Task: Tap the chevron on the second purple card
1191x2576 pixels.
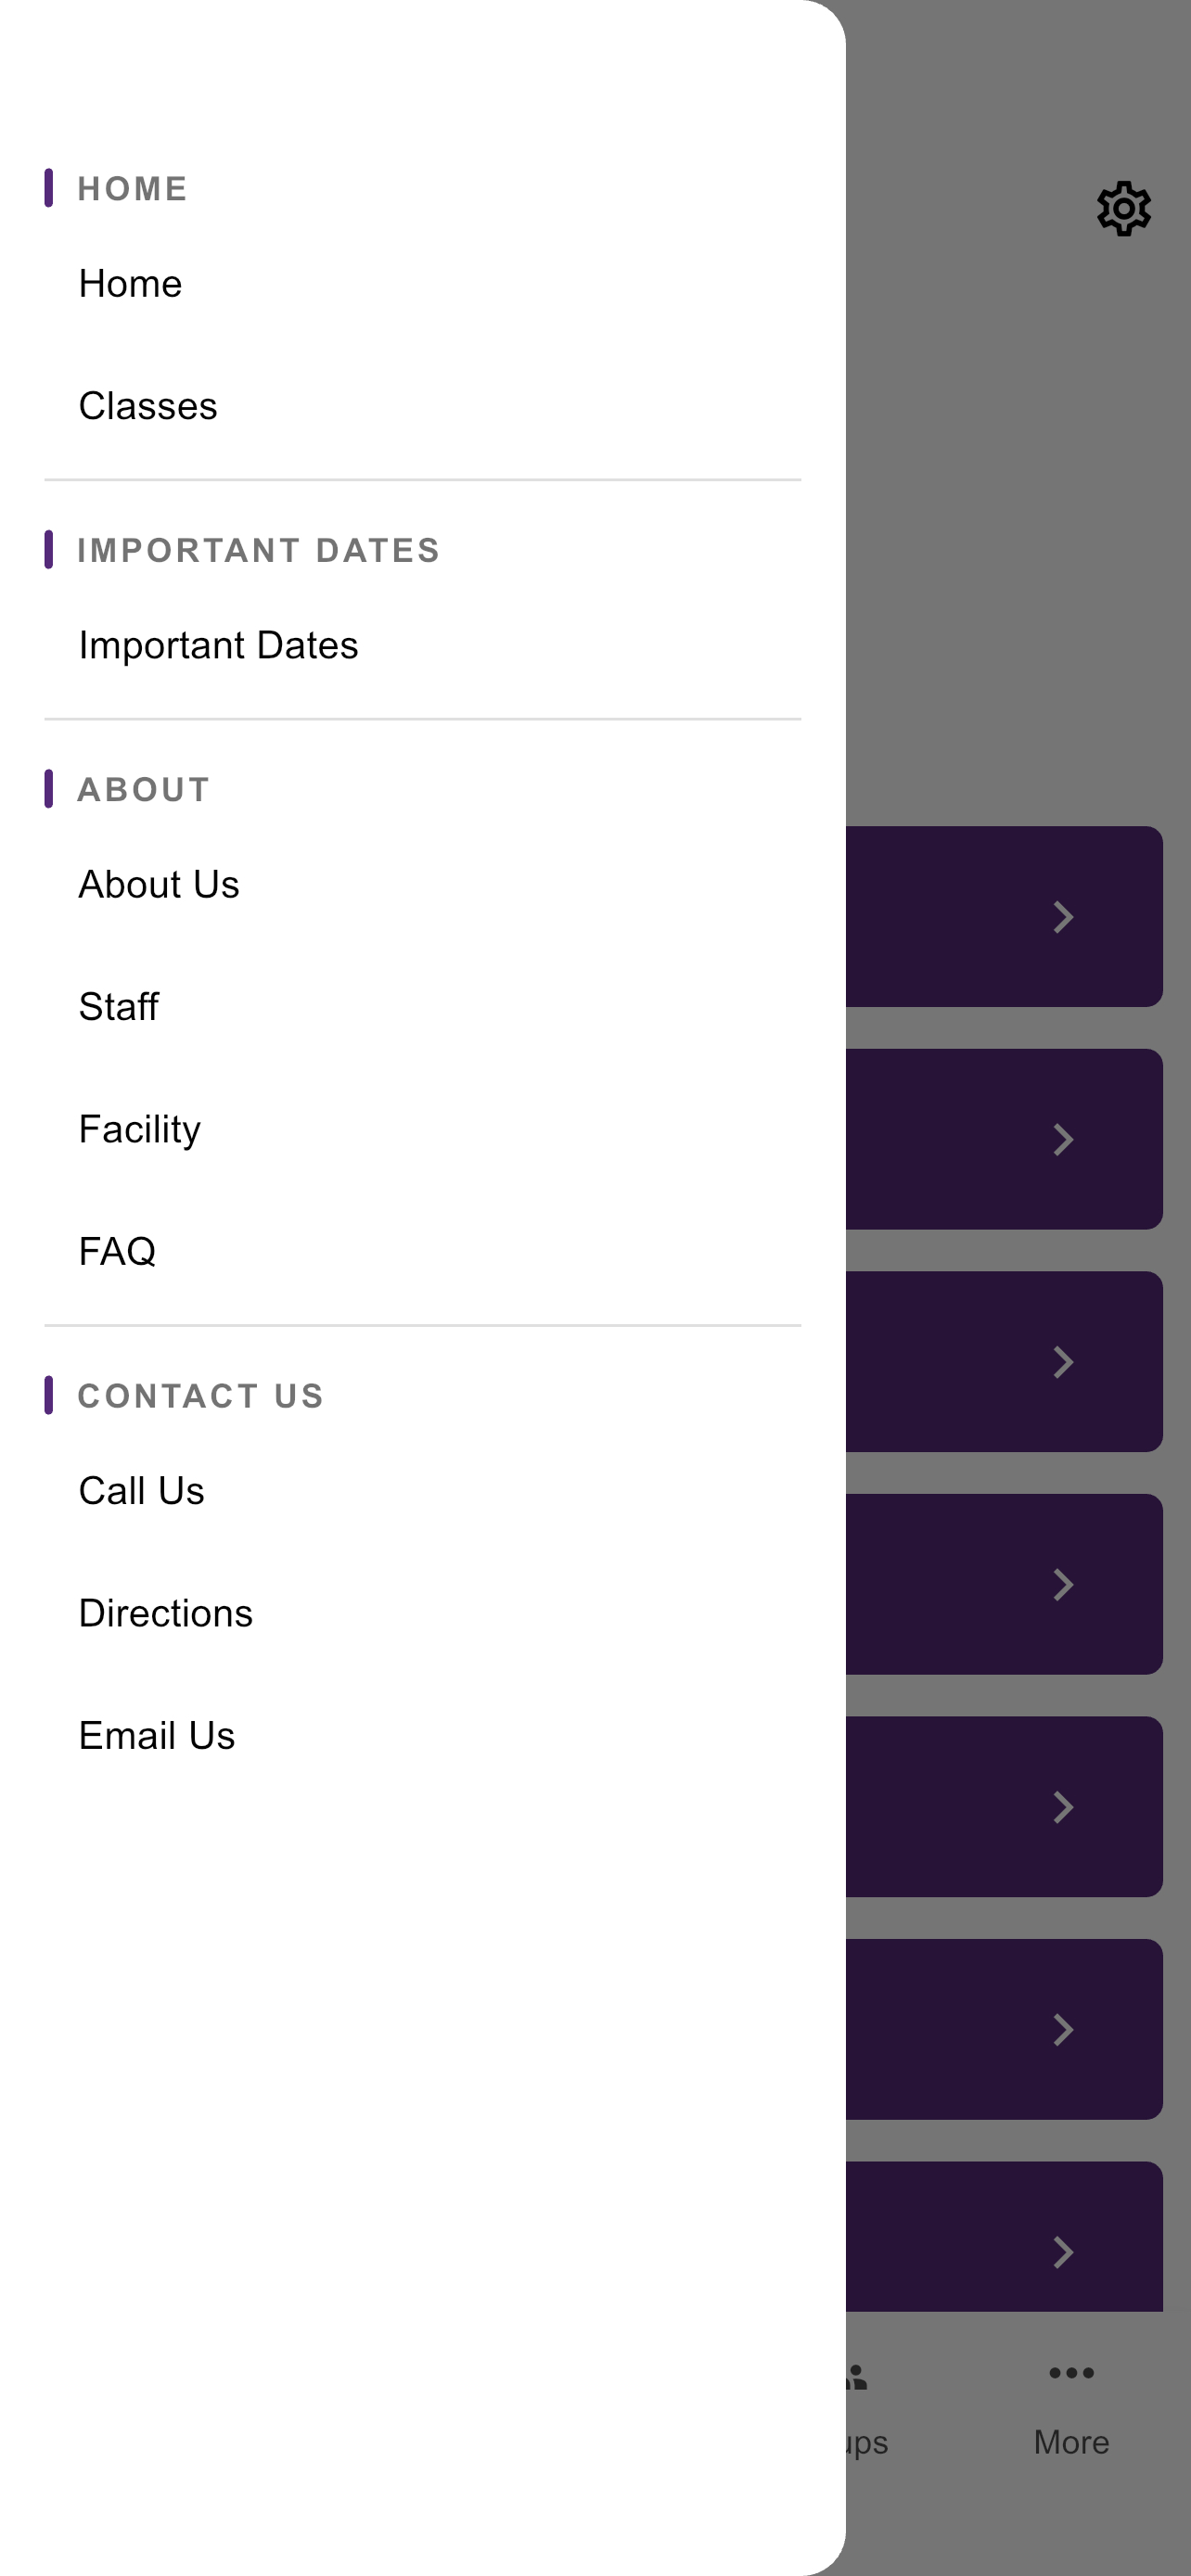Action: (x=1063, y=1139)
